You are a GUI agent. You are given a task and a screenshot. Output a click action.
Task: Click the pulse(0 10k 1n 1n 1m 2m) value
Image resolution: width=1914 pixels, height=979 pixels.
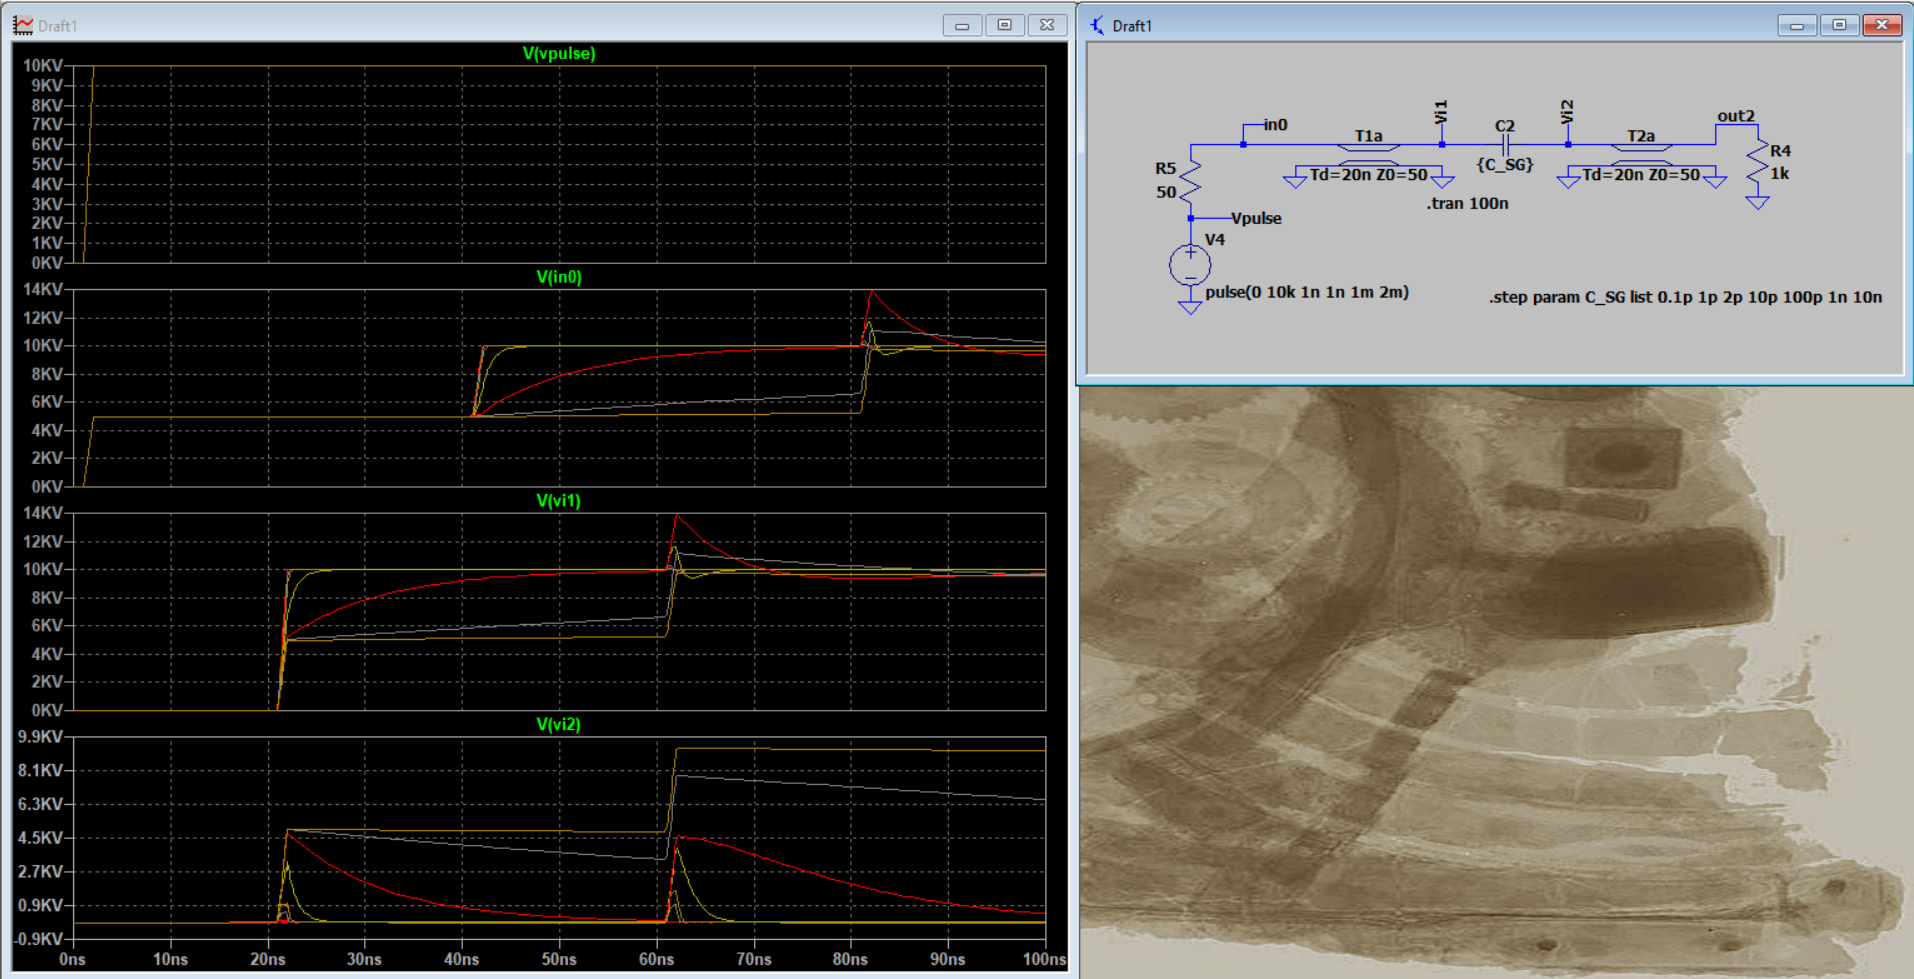pyautogui.click(x=1307, y=292)
